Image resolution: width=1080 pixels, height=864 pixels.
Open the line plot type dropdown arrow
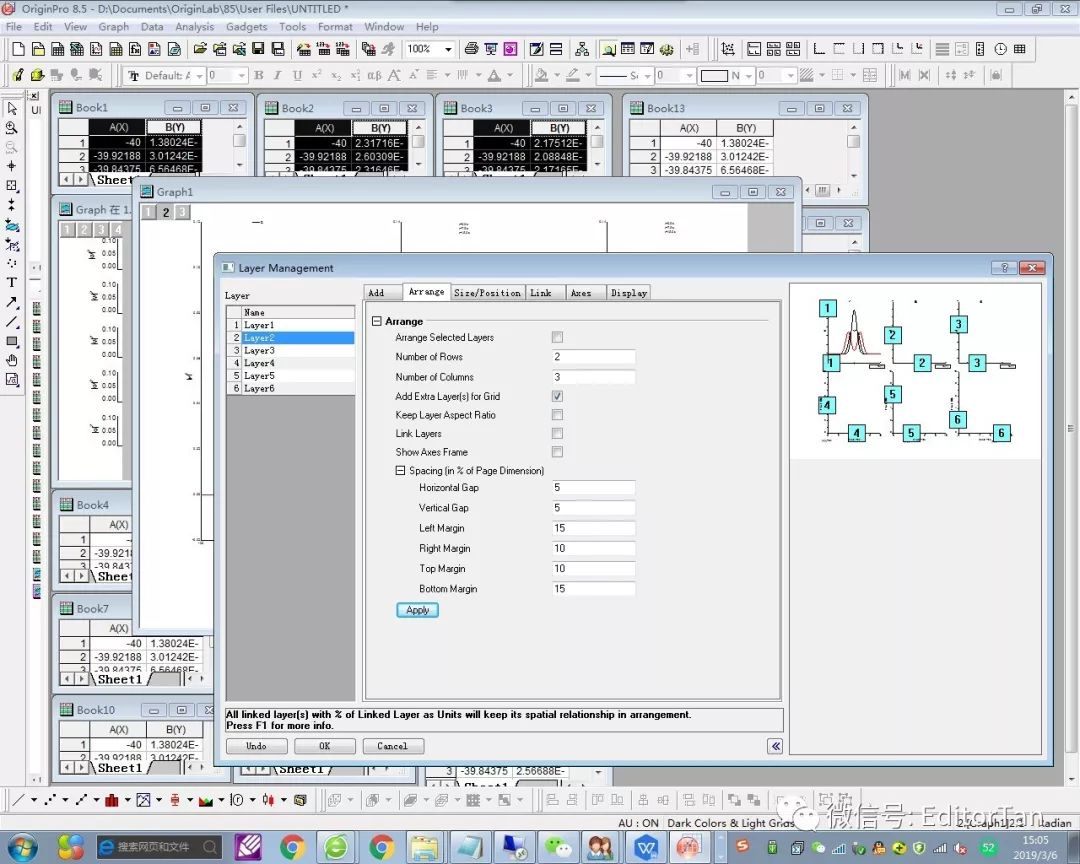click(33, 800)
